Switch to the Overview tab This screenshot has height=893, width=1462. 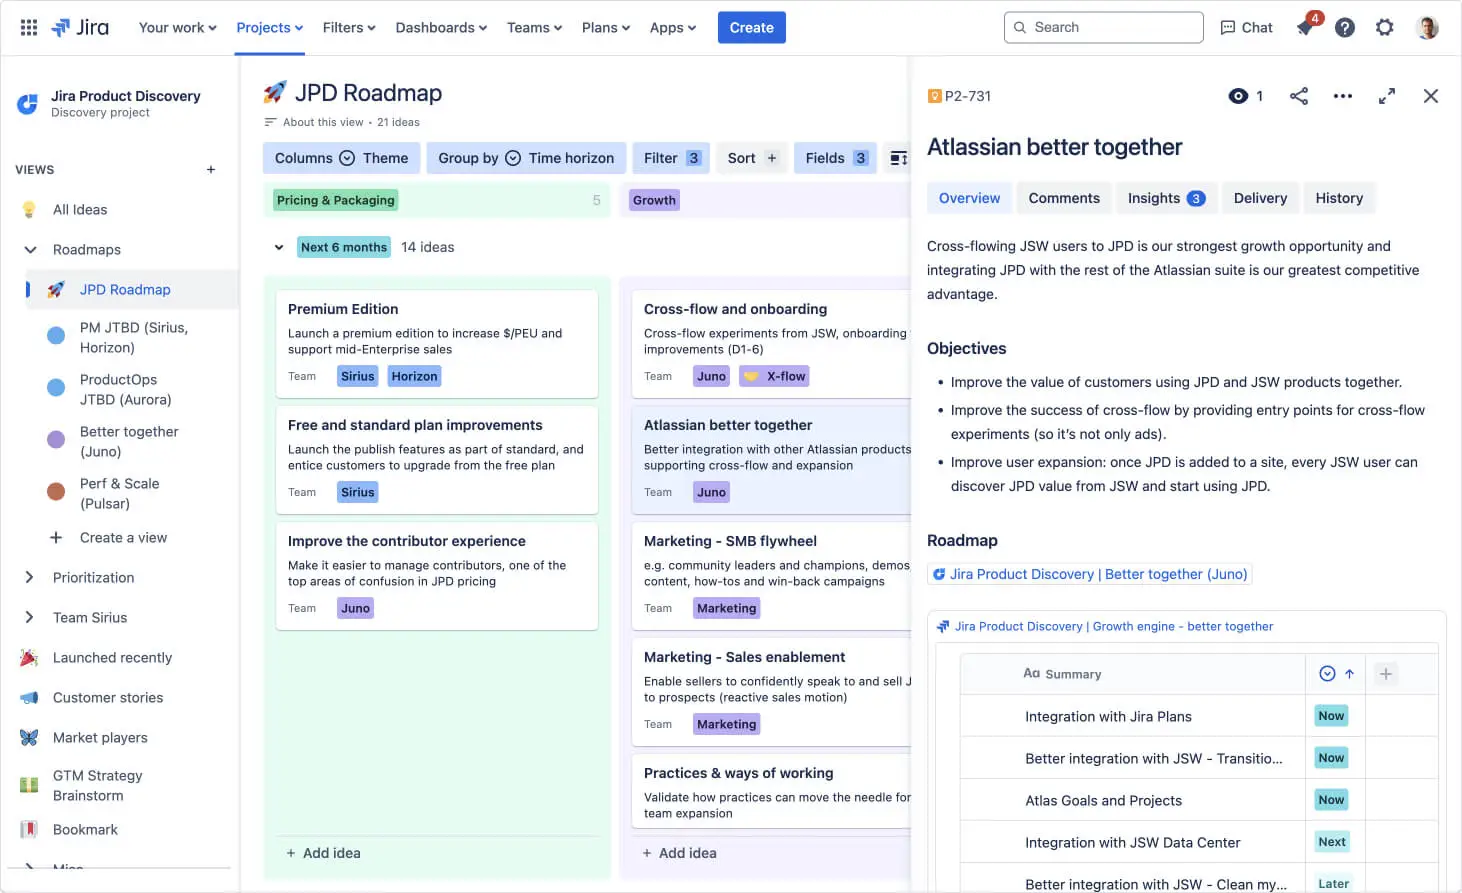coord(969,198)
